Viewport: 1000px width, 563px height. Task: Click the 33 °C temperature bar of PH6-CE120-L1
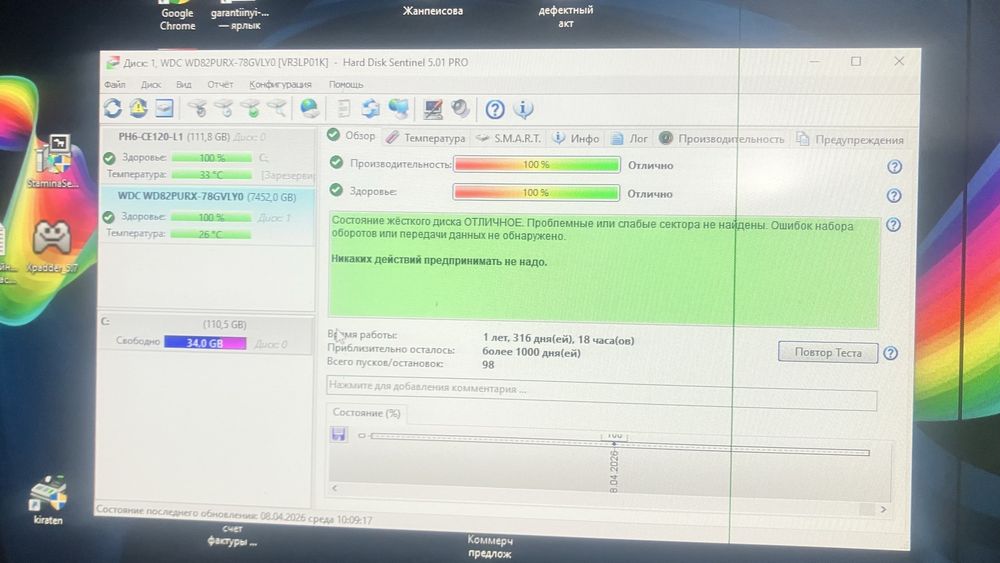click(212, 175)
